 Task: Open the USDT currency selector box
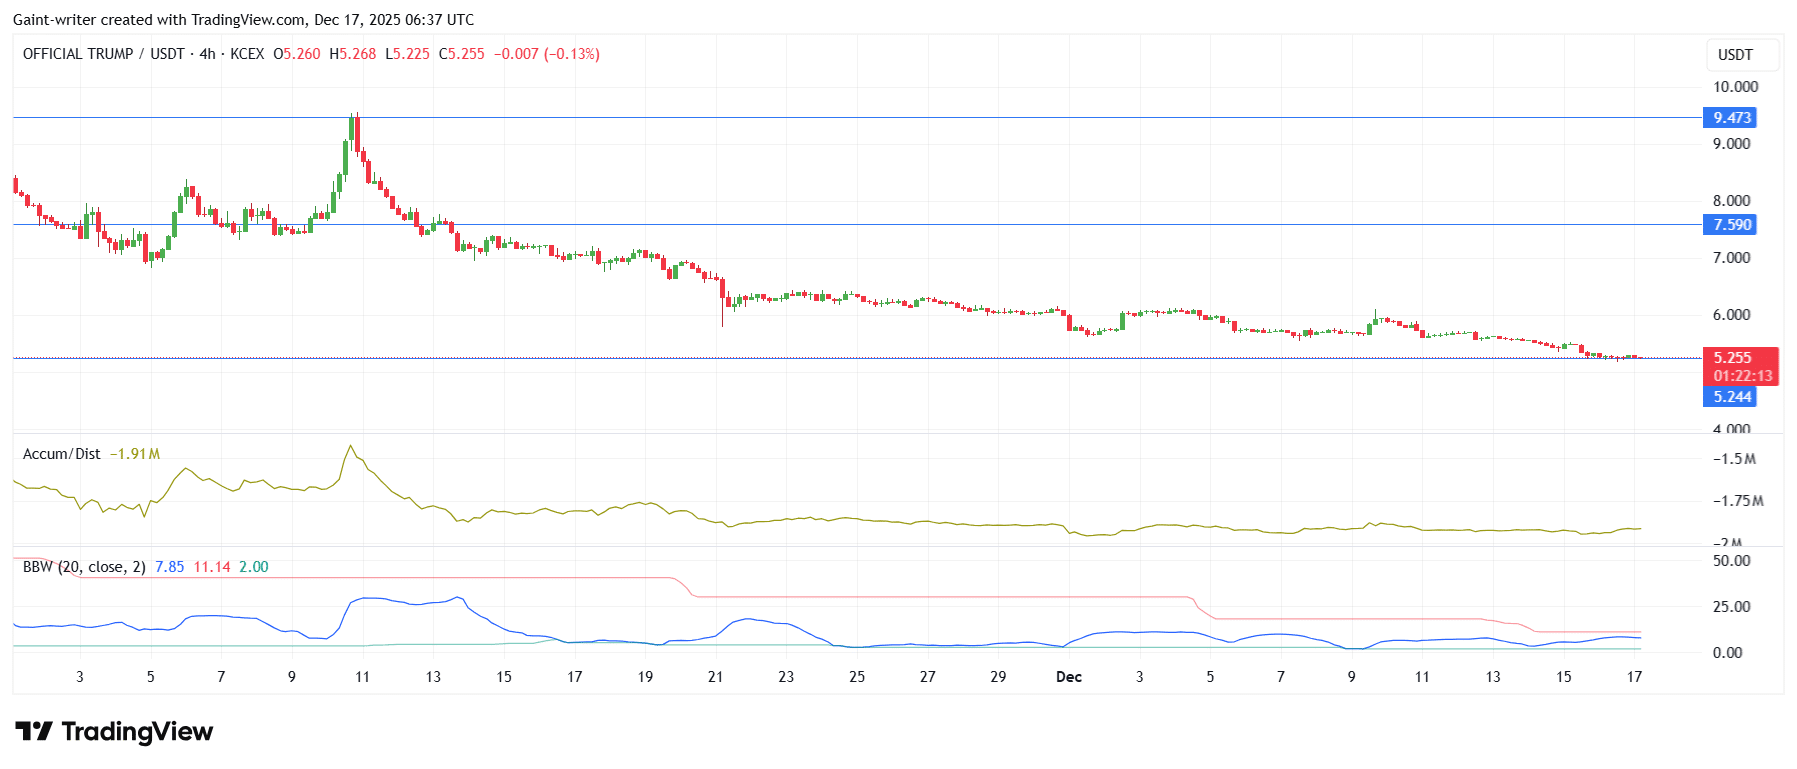pyautogui.click(x=1741, y=55)
